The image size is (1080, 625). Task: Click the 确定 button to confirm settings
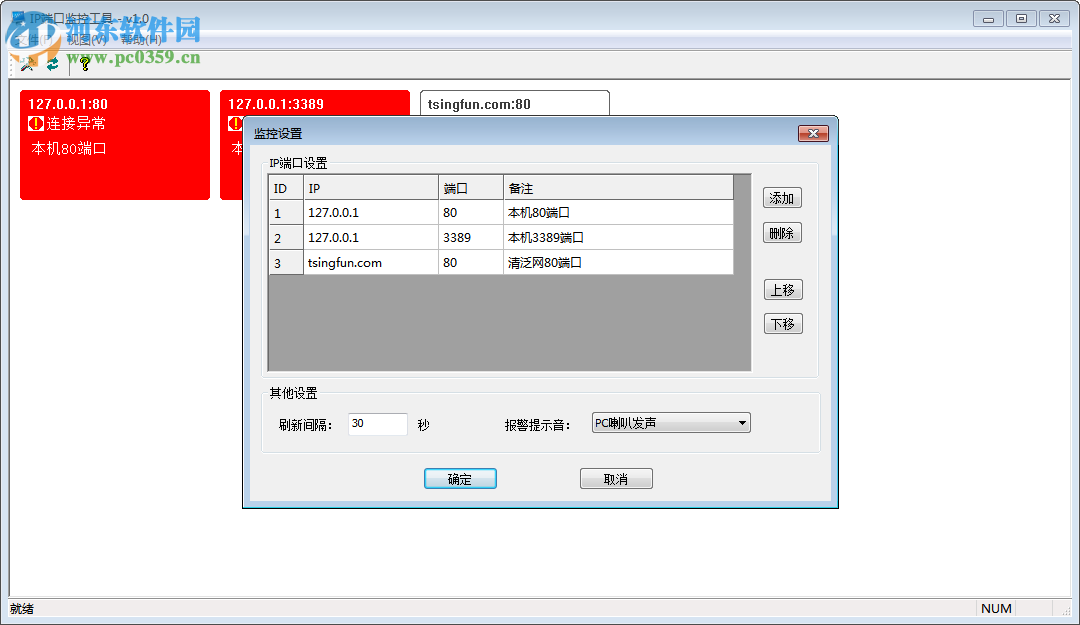click(x=460, y=478)
